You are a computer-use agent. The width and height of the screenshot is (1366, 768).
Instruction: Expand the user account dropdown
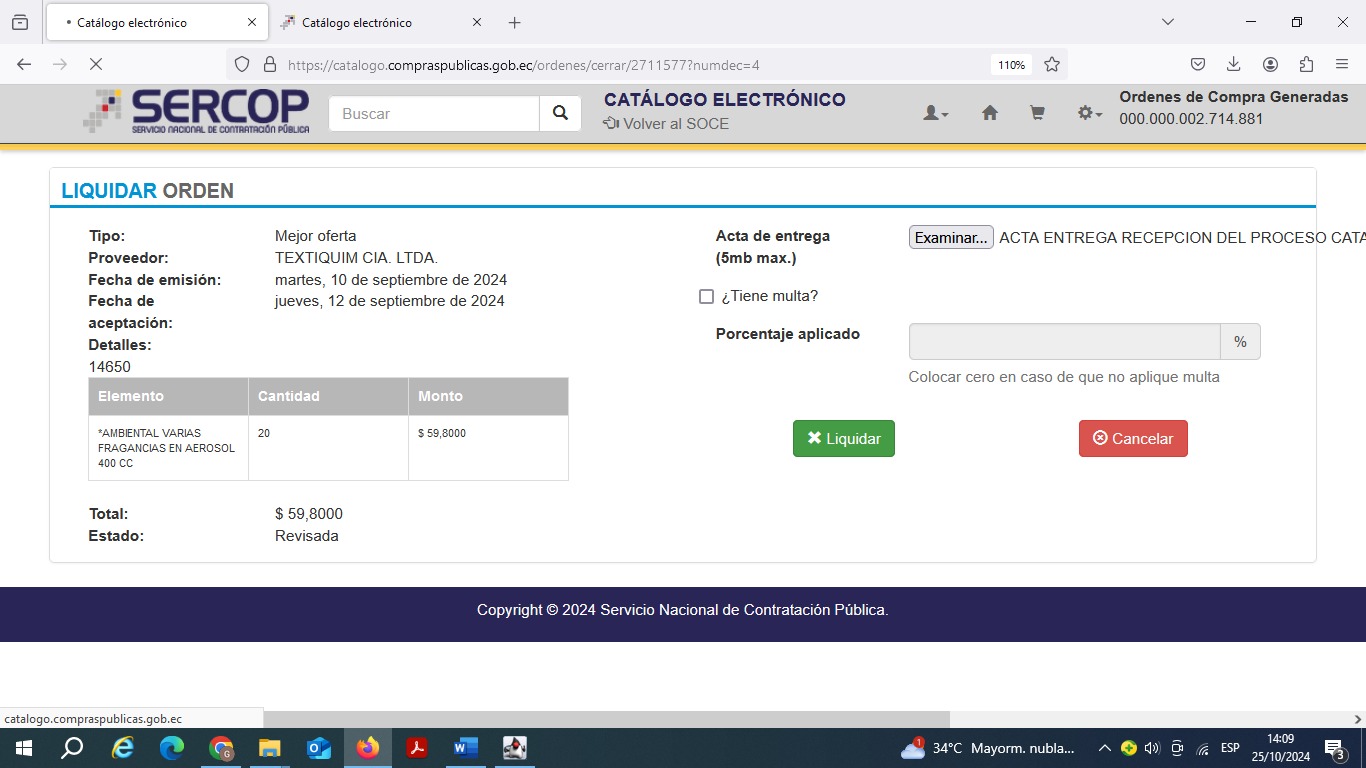click(x=935, y=114)
